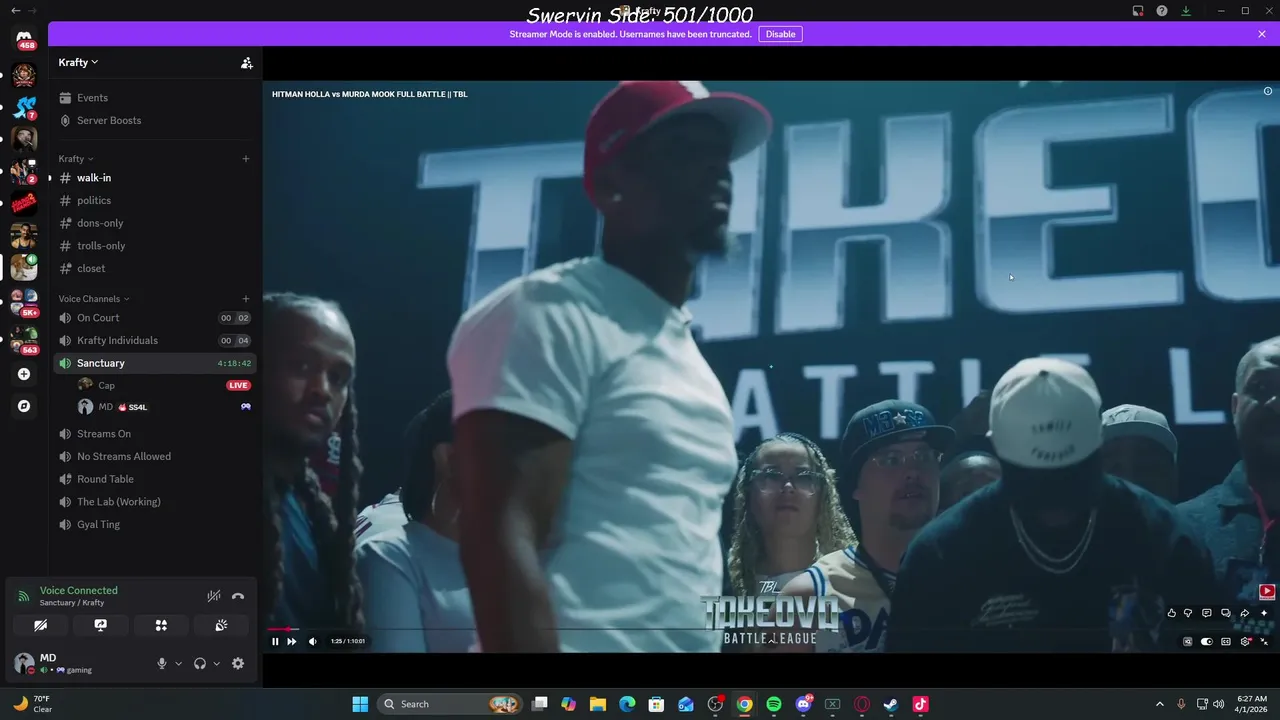This screenshot has height=720, width=1280.
Task: Add a new voice channel with plus
Action: (x=246, y=298)
